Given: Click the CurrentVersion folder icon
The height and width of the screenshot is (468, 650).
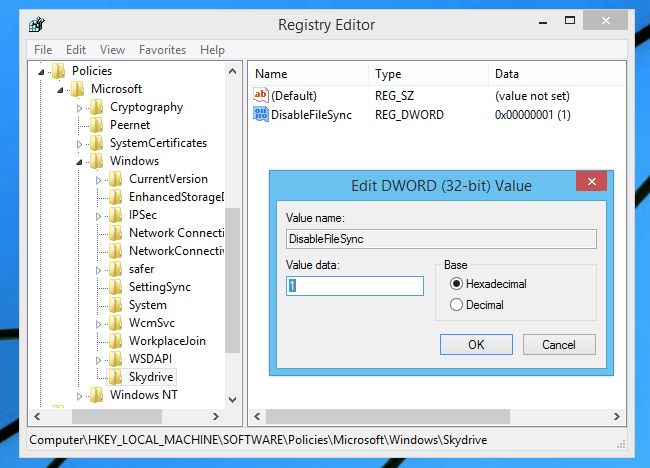Looking at the screenshot, I should point(116,179).
